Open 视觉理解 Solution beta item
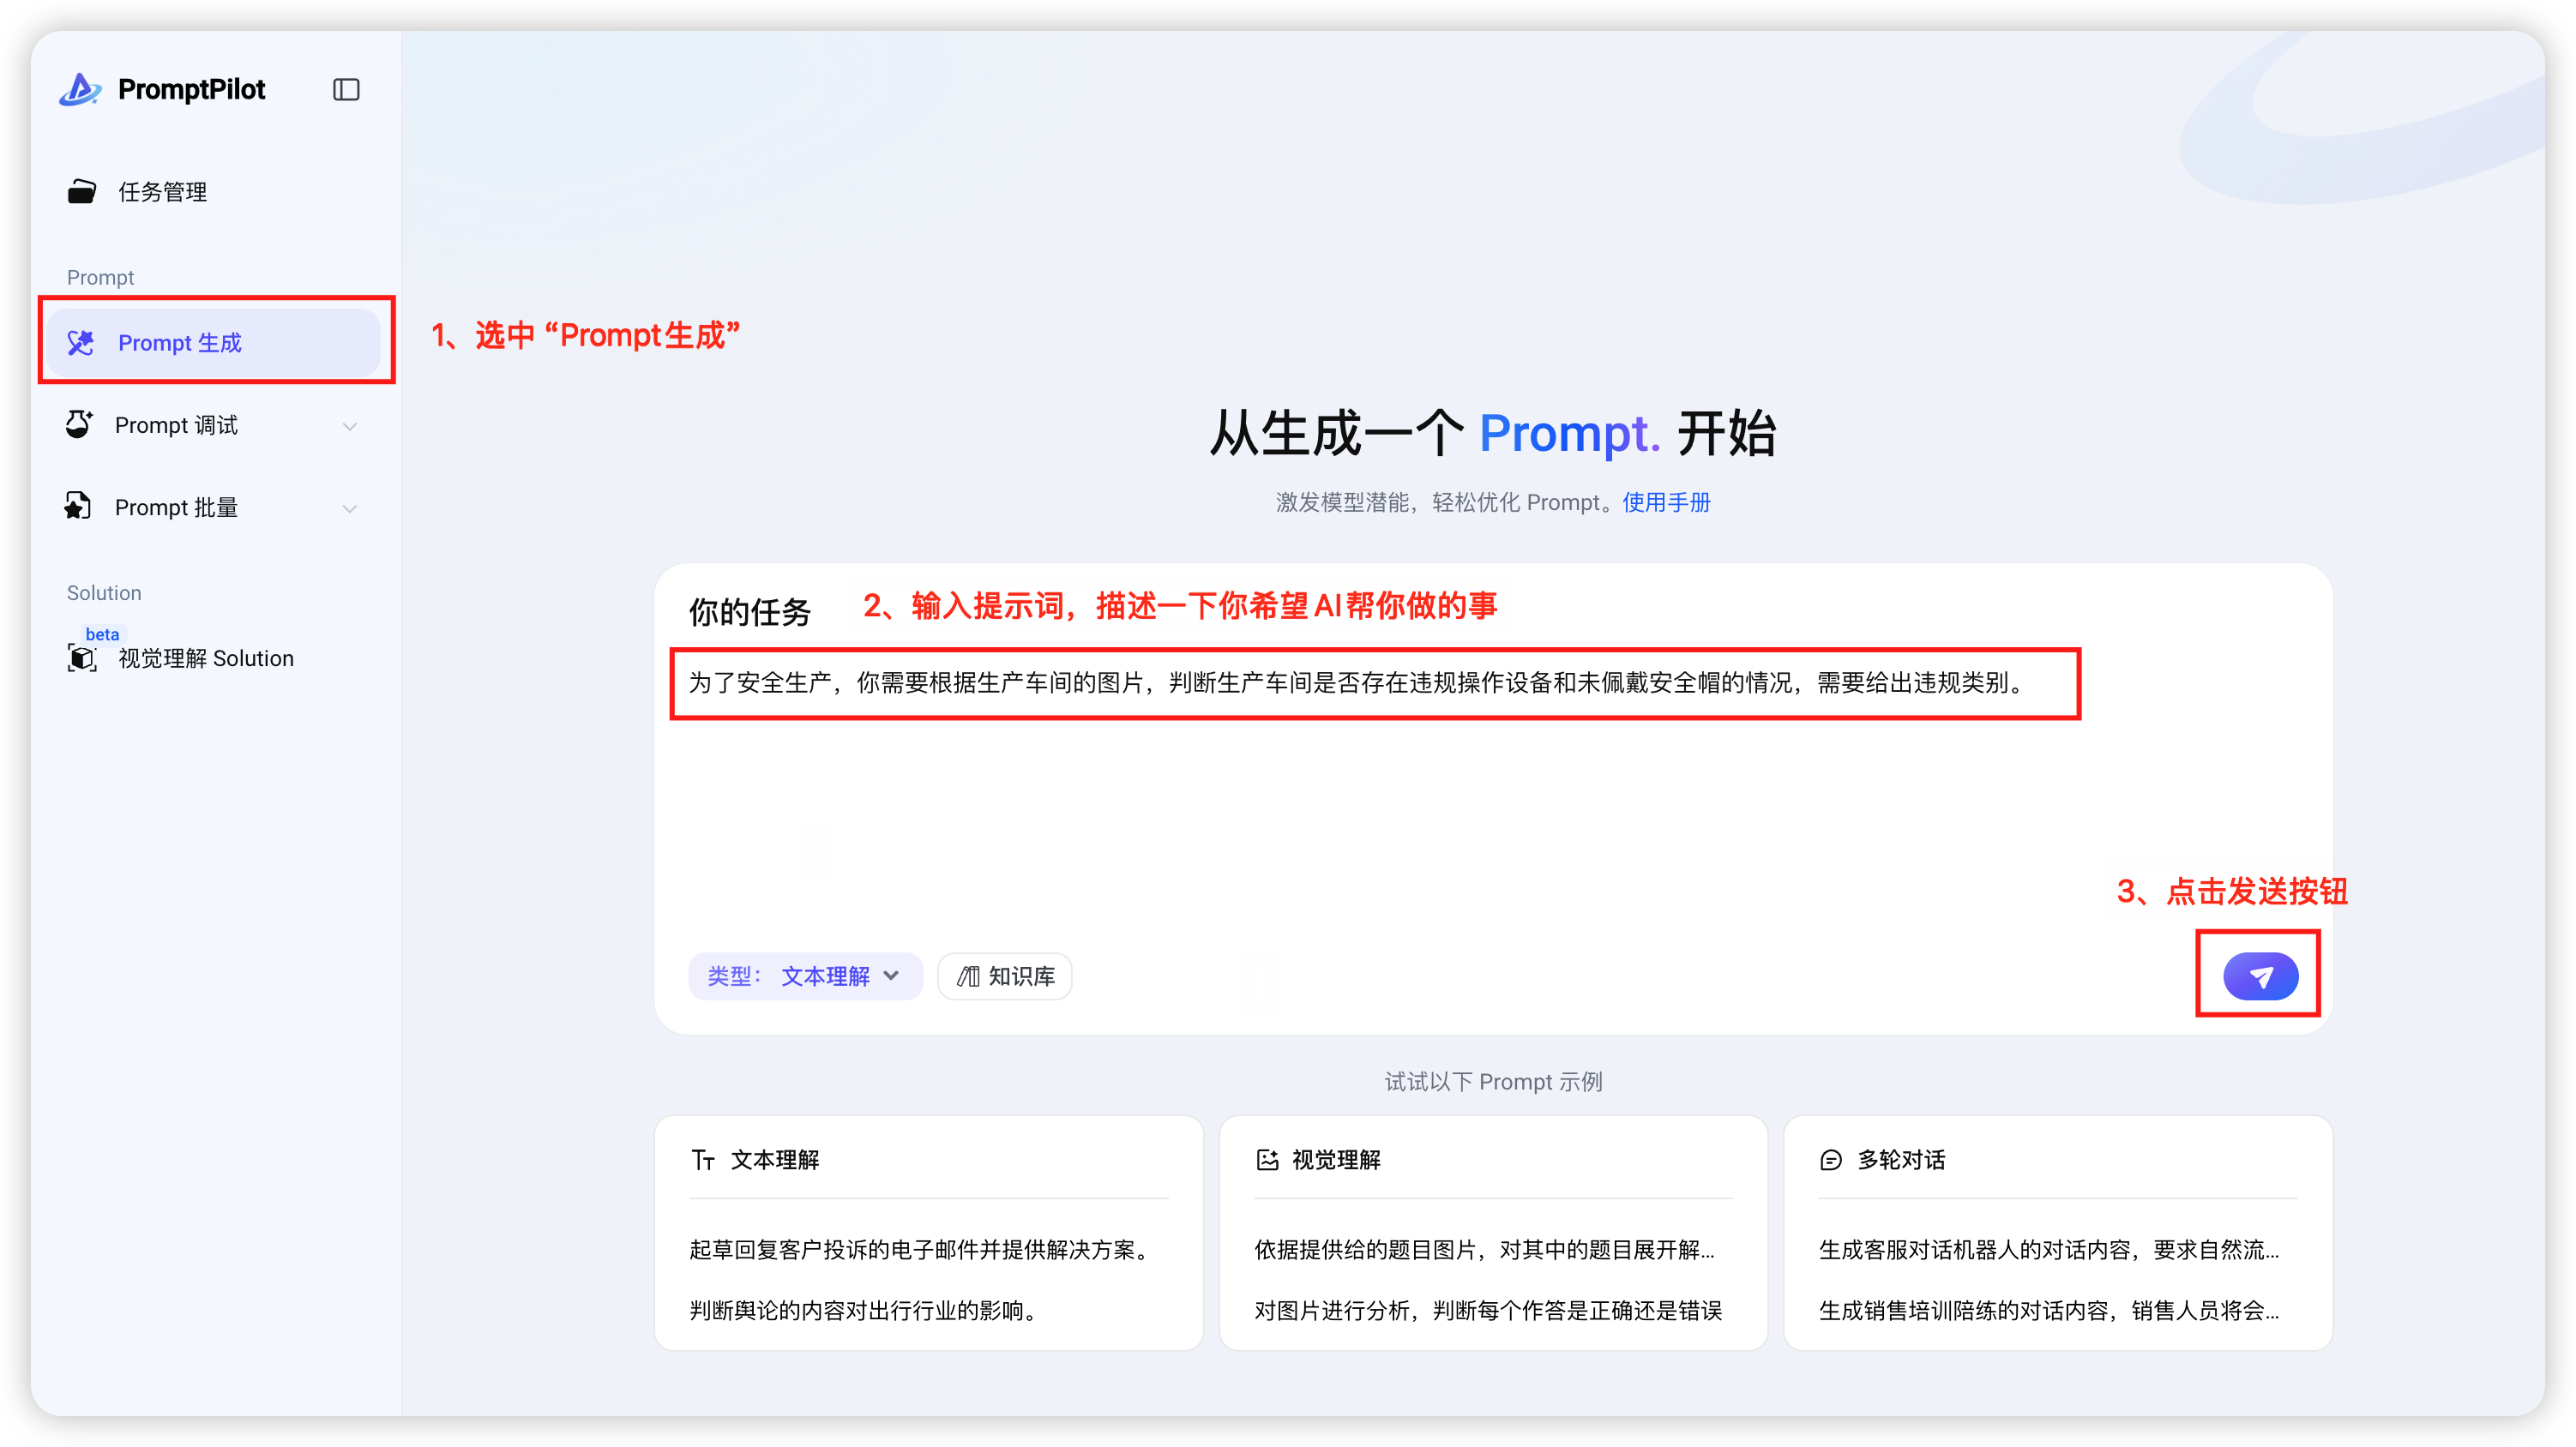Screen dimensions: 2576x1447 (205, 658)
